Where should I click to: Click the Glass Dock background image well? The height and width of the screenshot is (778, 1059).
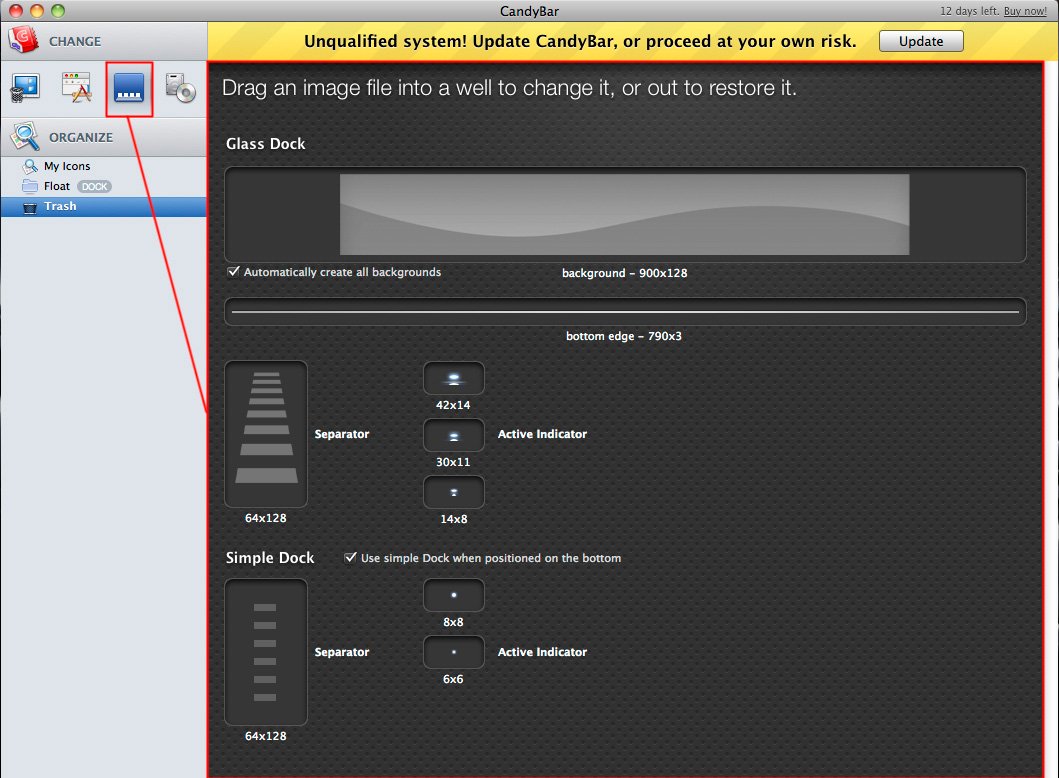pos(625,215)
